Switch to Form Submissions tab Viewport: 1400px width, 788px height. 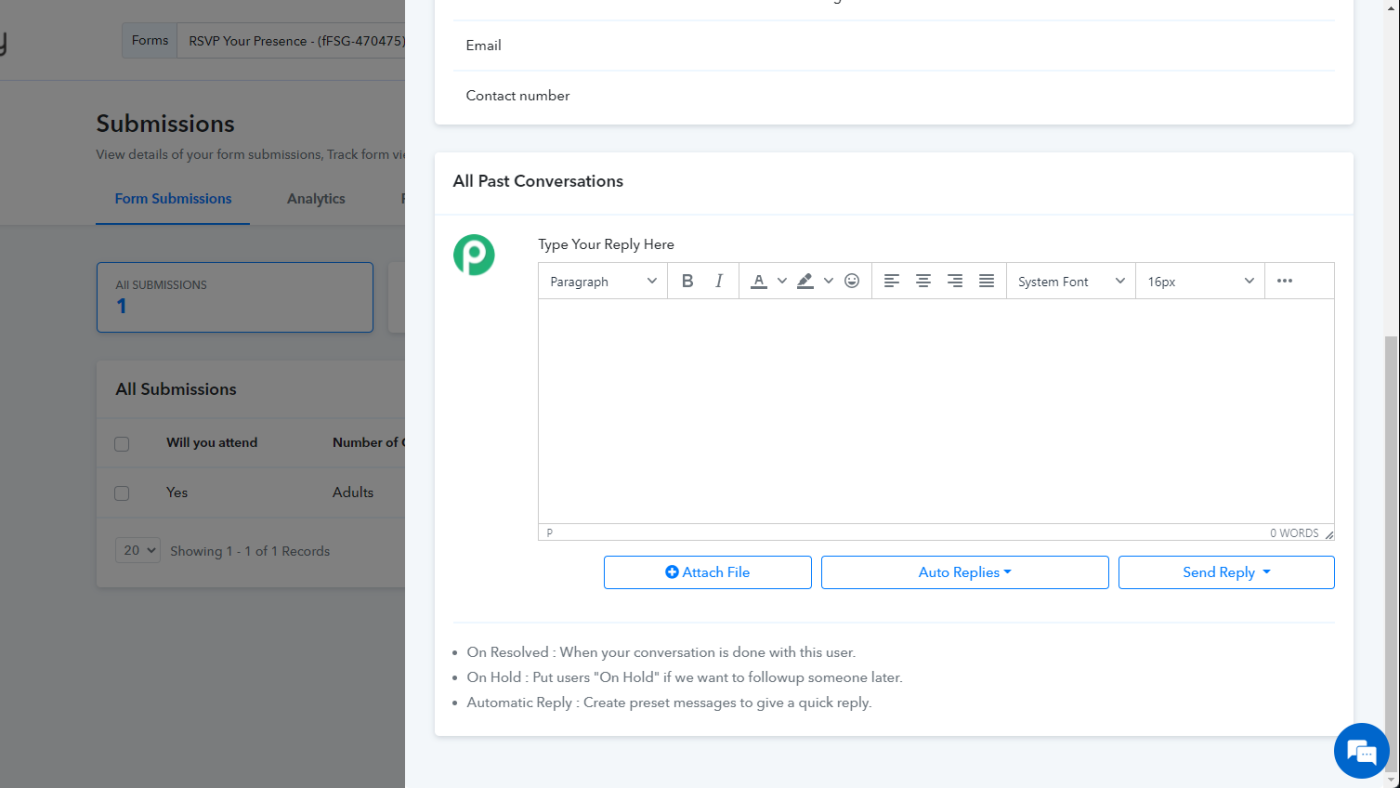coord(173,198)
